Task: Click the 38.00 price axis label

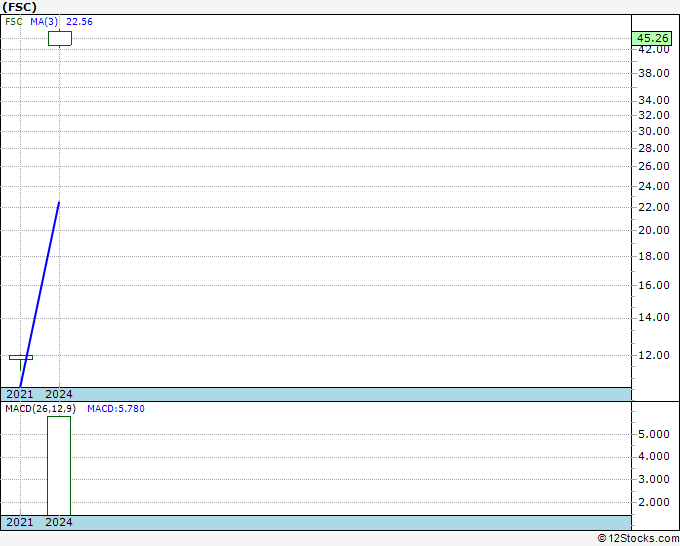Action: point(654,73)
